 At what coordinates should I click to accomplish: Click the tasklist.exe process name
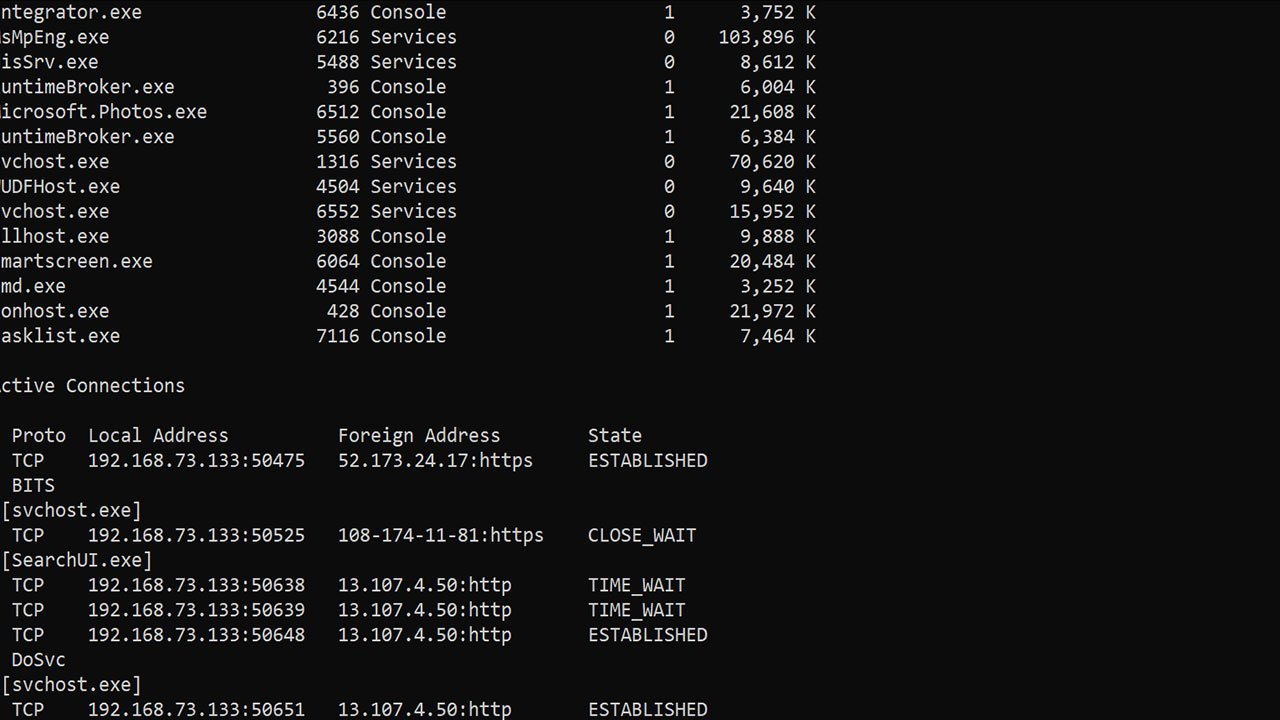pyautogui.click(x=60, y=337)
